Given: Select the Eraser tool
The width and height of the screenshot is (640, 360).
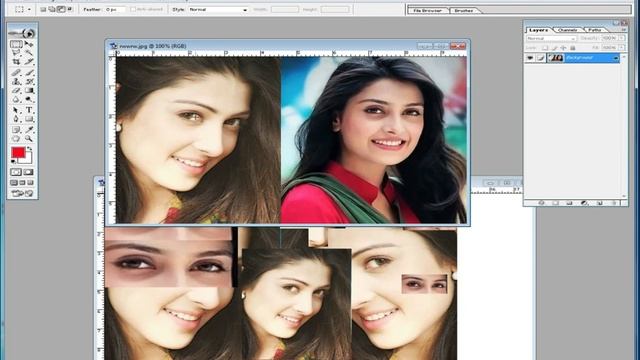Looking at the screenshot, I should tap(16, 91).
